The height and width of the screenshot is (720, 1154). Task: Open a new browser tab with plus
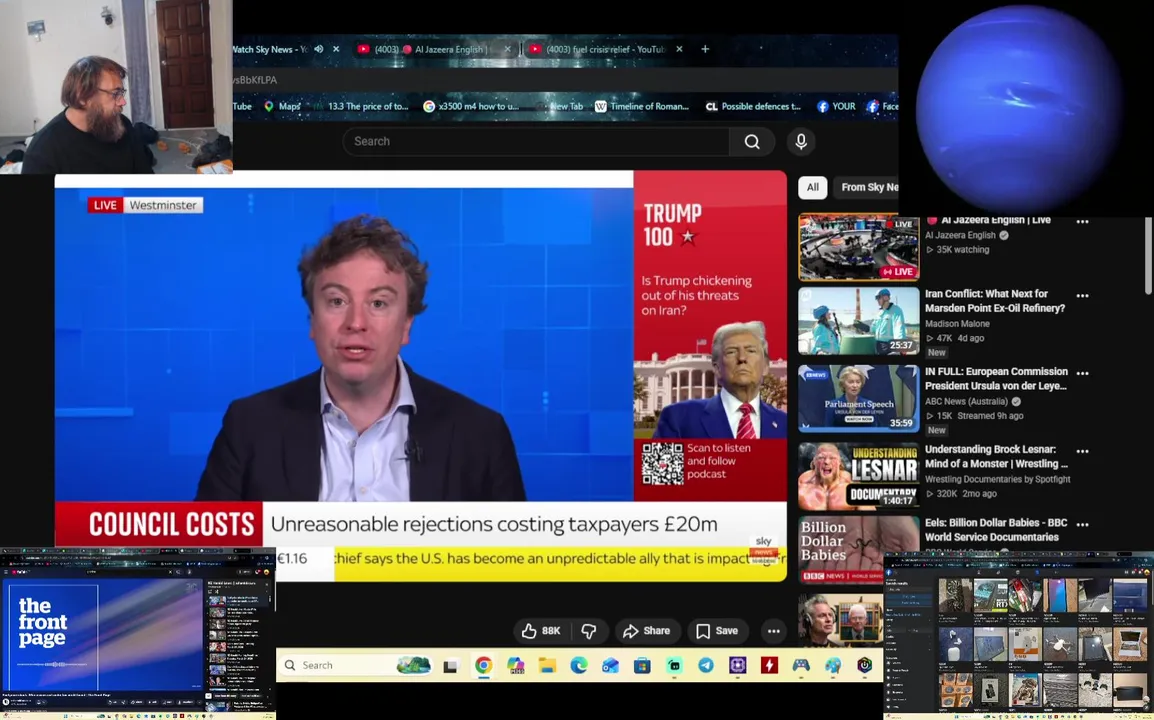pos(705,49)
